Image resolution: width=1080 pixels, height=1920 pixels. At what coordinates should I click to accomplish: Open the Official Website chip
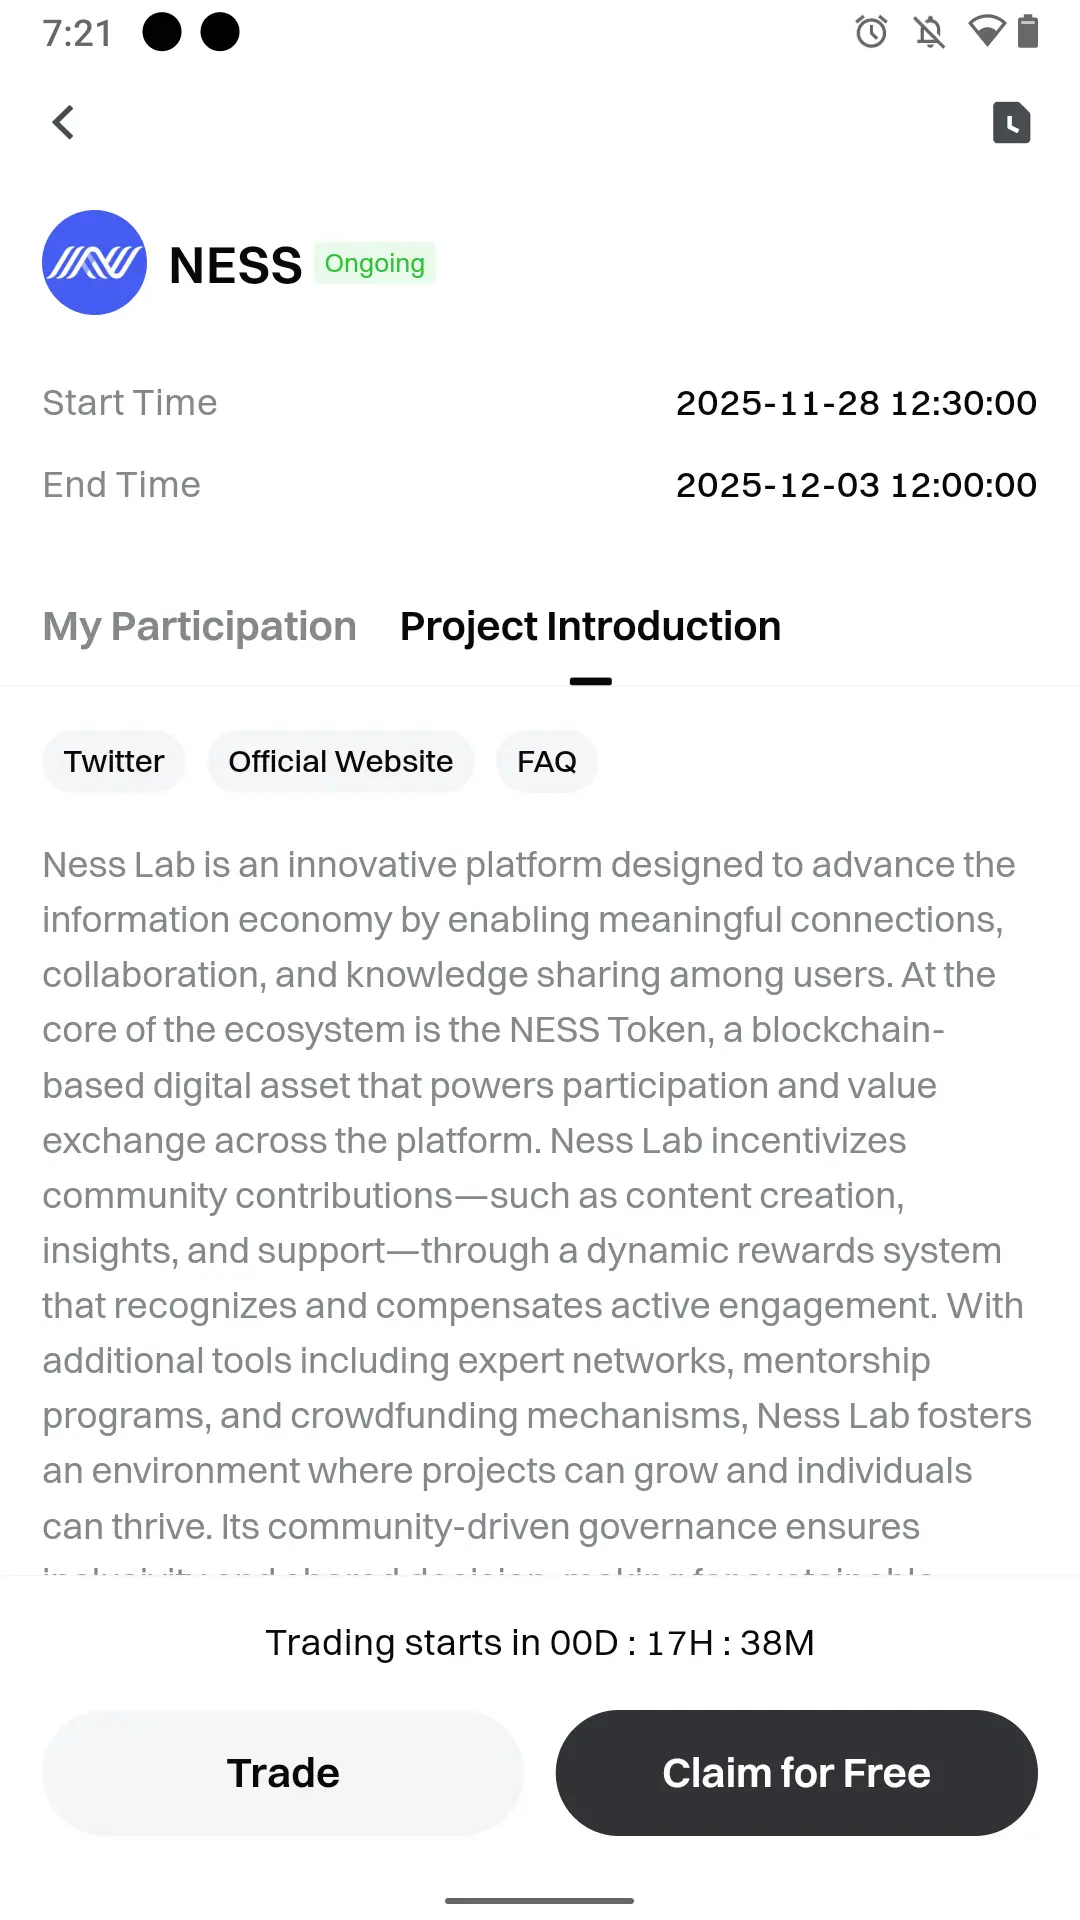[341, 762]
